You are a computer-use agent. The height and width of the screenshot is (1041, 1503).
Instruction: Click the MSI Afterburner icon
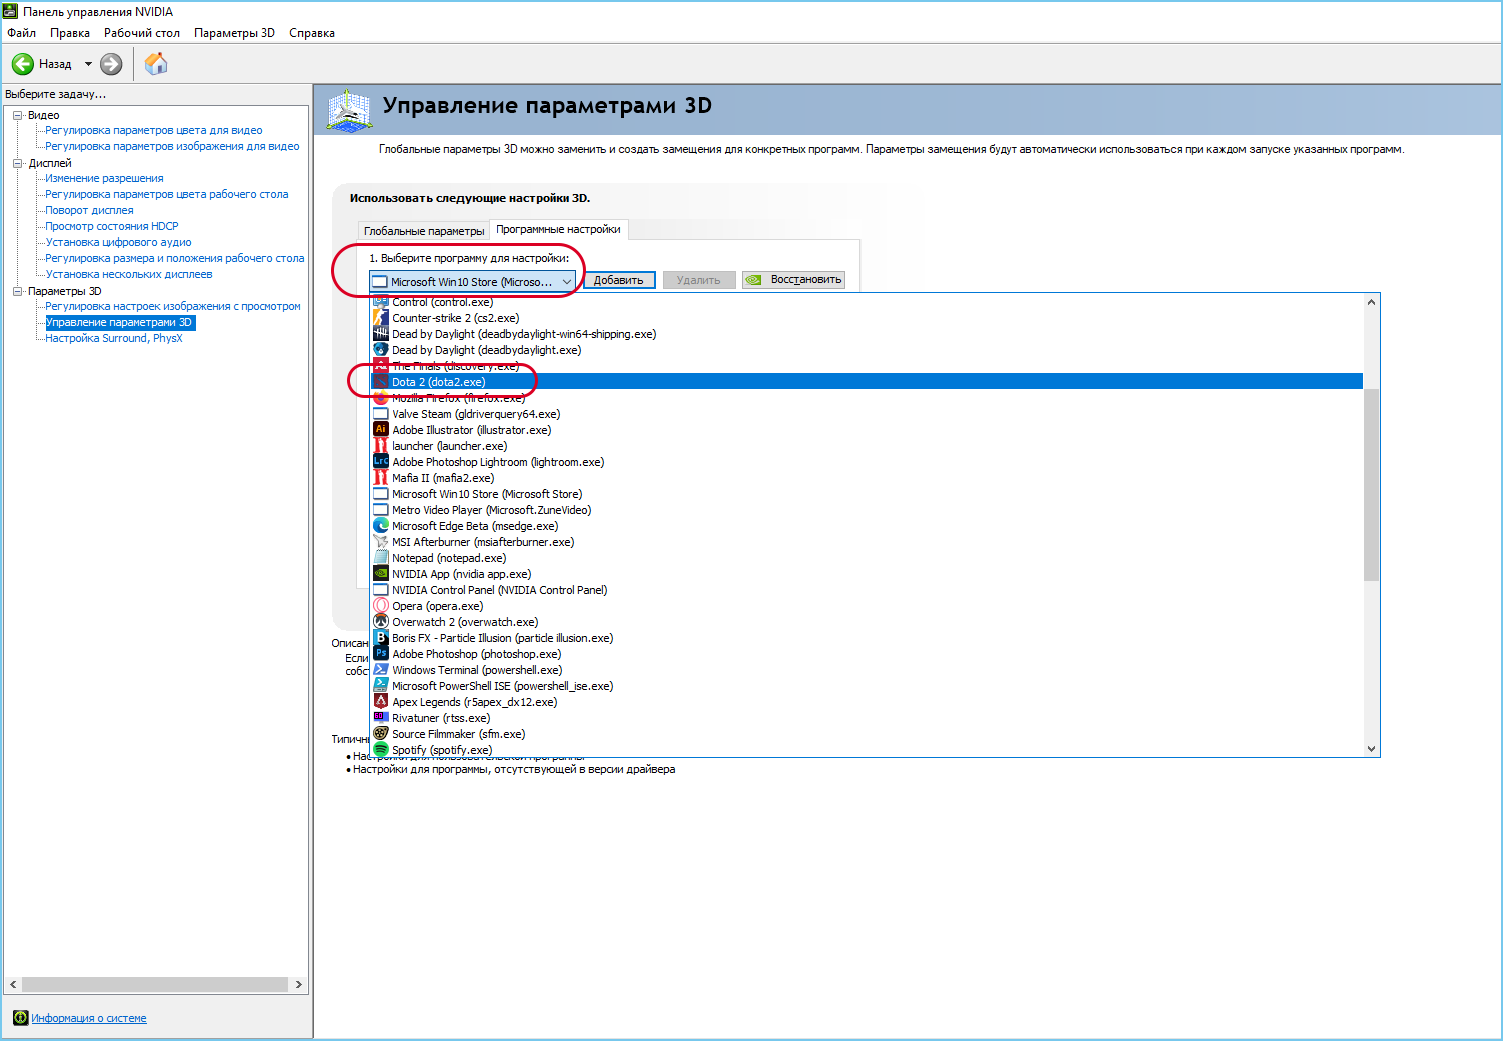pyautogui.click(x=380, y=542)
